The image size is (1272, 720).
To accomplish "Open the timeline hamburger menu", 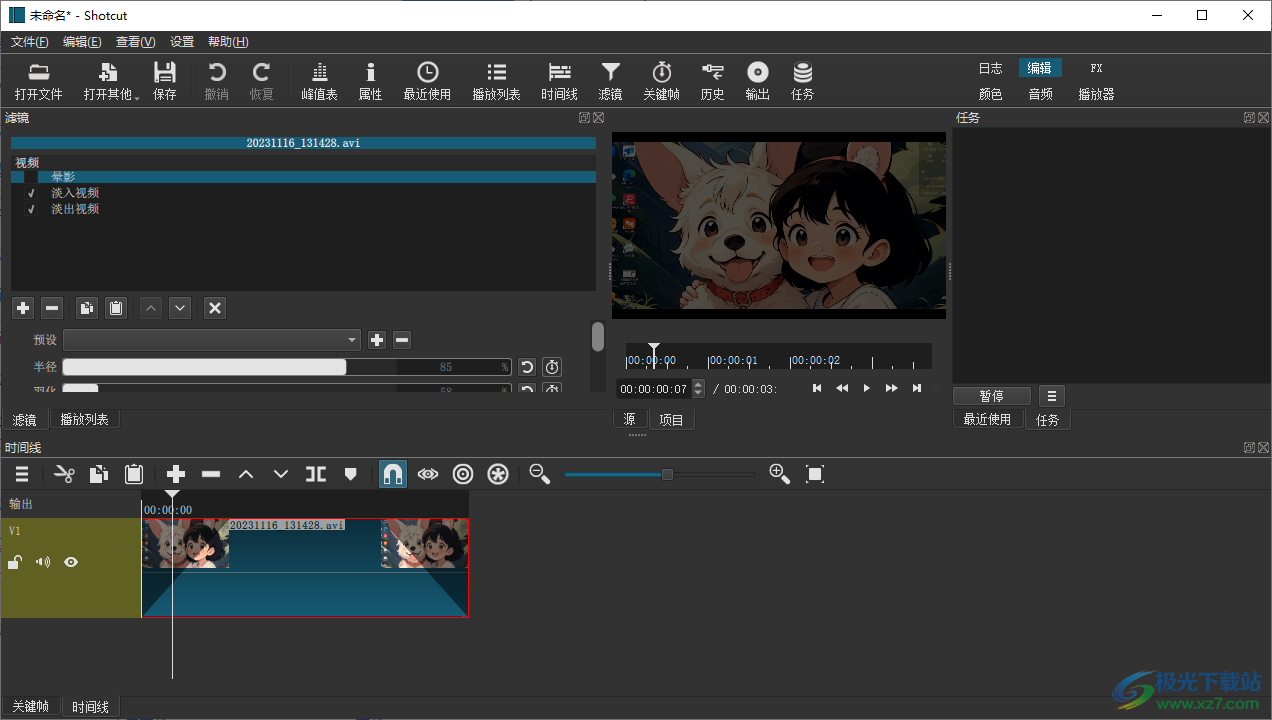I will [x=22, y=474].
